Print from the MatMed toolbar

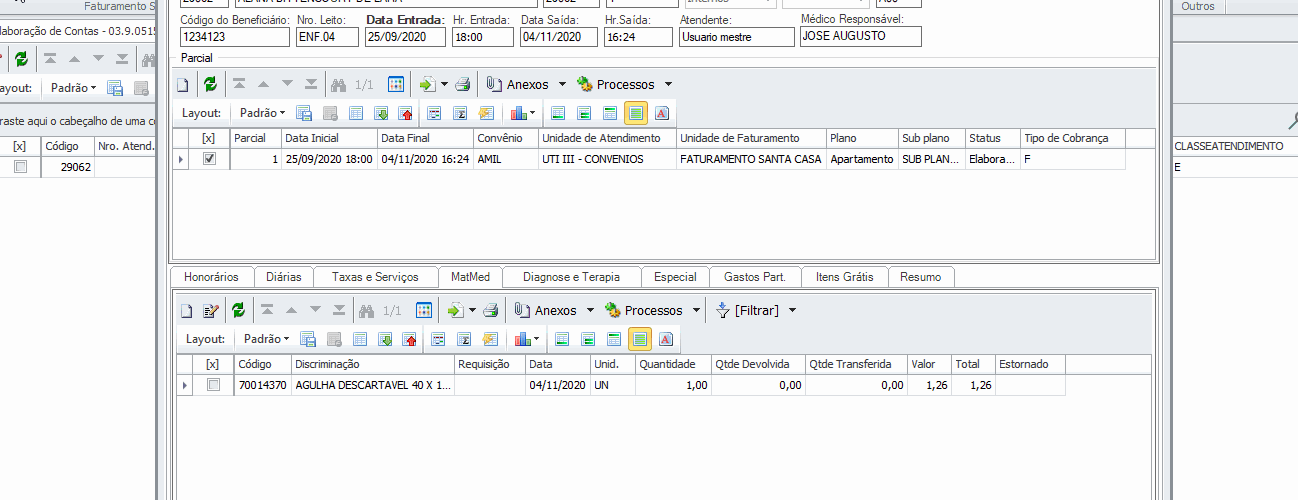[x=490, y=311]
